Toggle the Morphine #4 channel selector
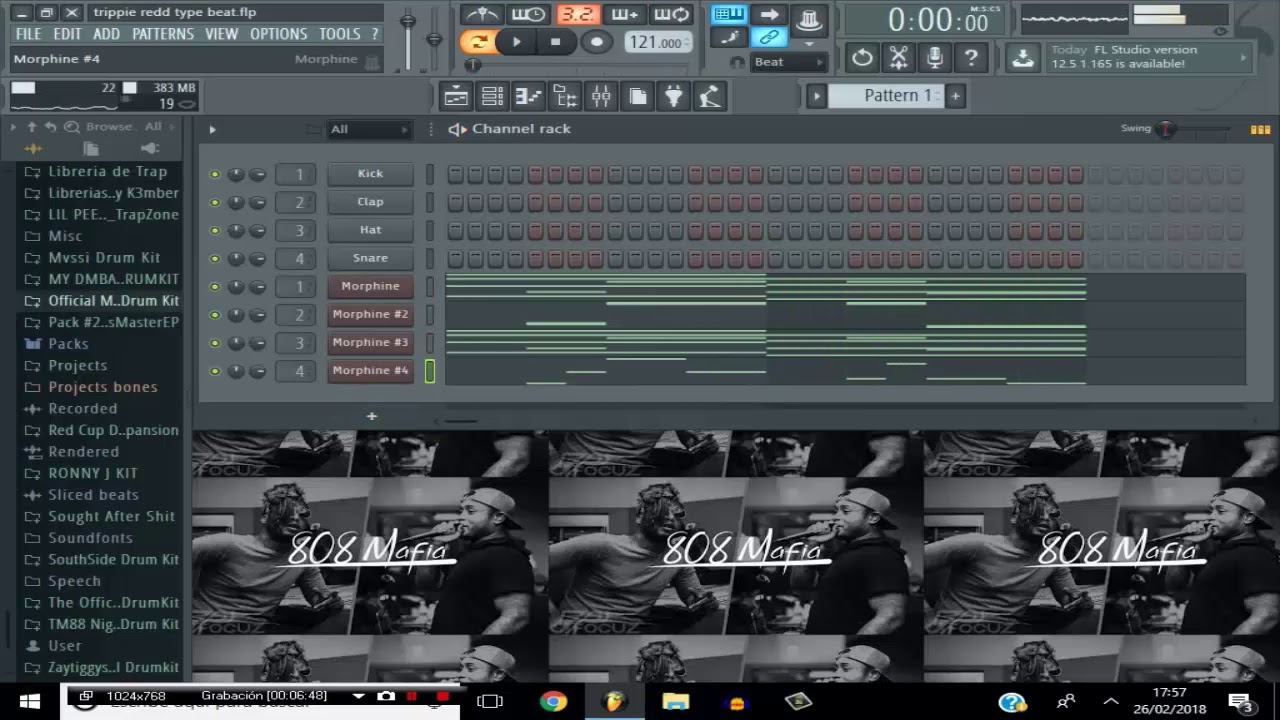The image size is (1280, 720). pos(430,371)
